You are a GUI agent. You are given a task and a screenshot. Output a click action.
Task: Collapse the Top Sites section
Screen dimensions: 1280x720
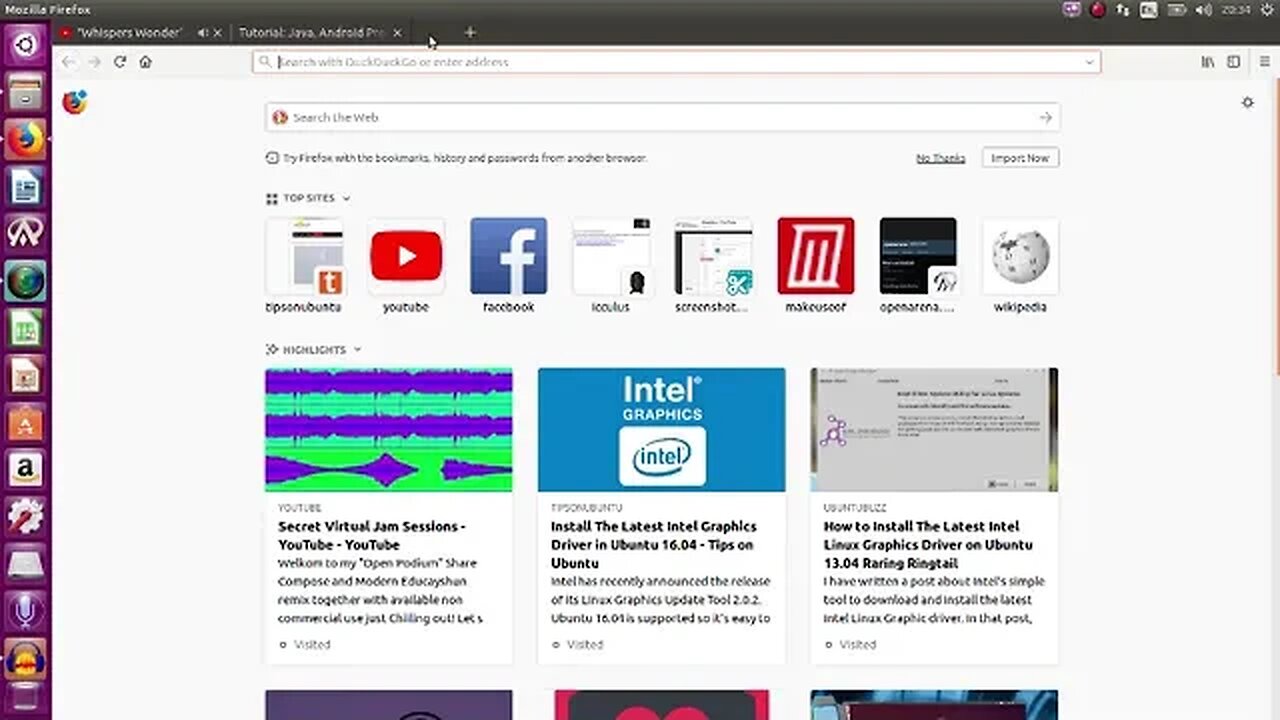(x=346, y=198)
